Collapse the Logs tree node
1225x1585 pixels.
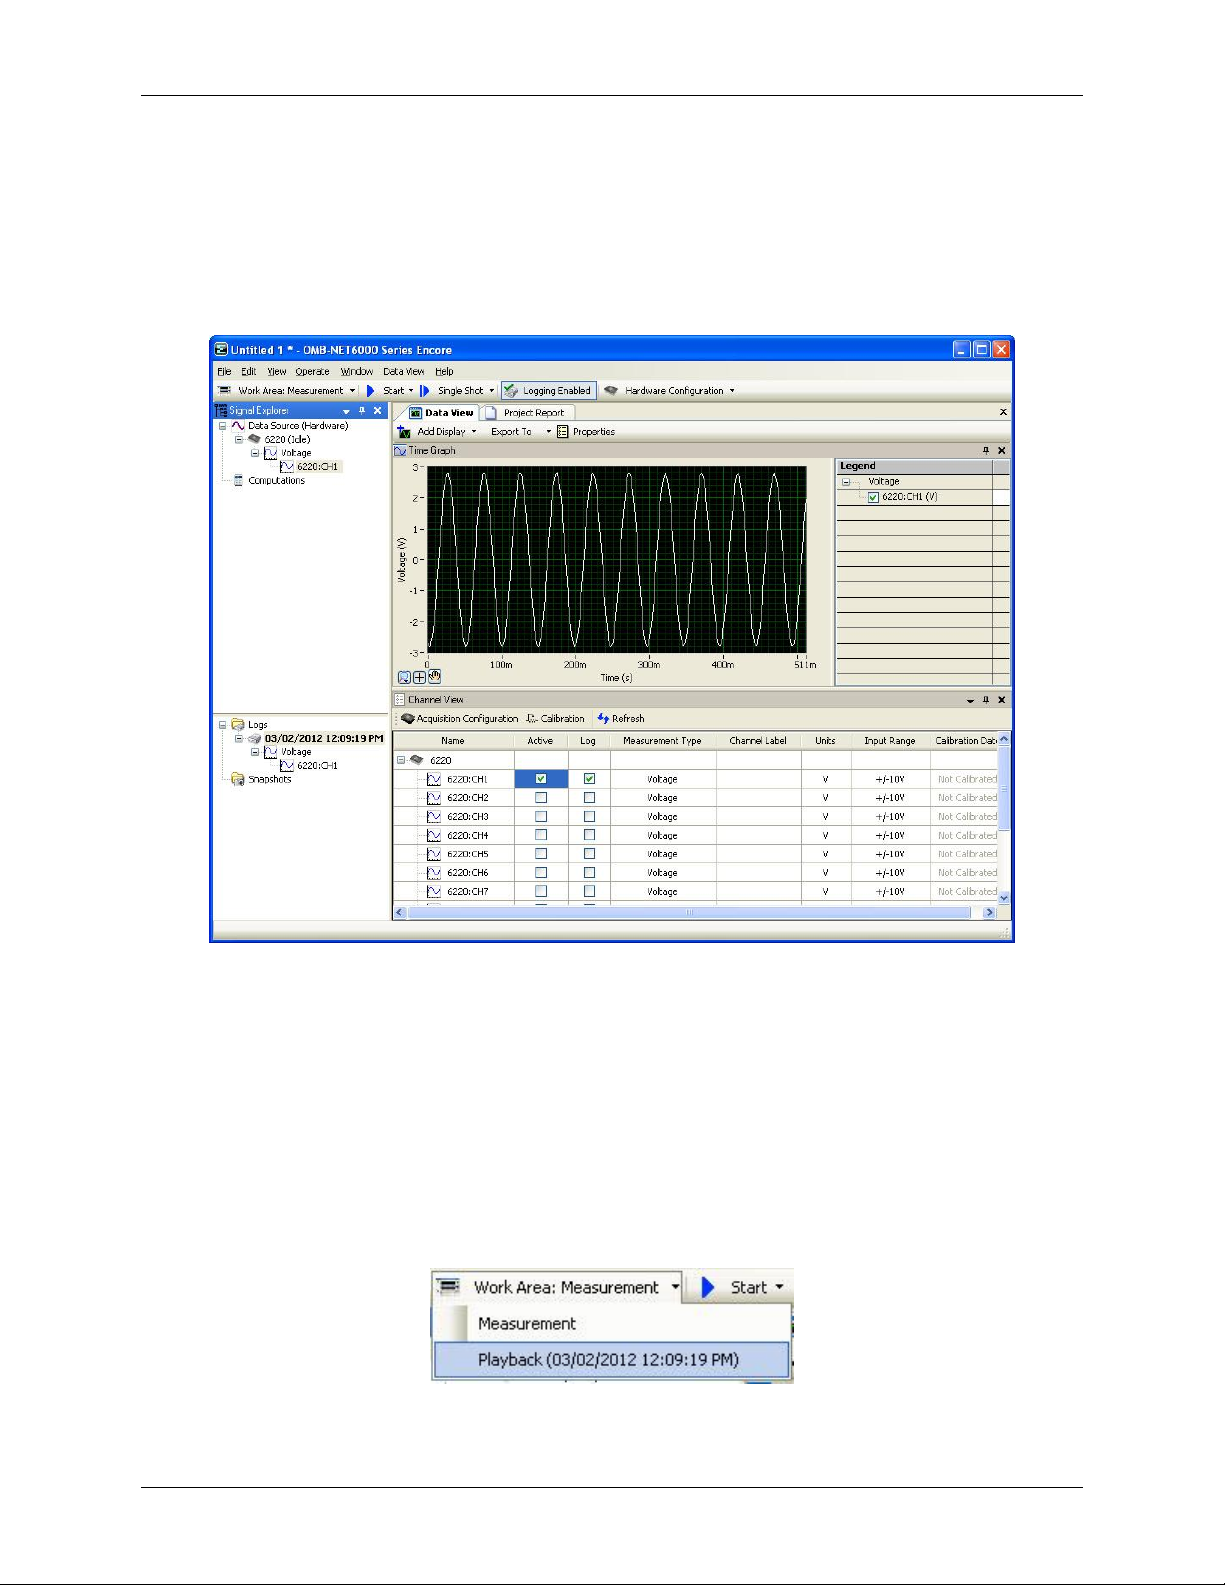[x=223, y=724]
